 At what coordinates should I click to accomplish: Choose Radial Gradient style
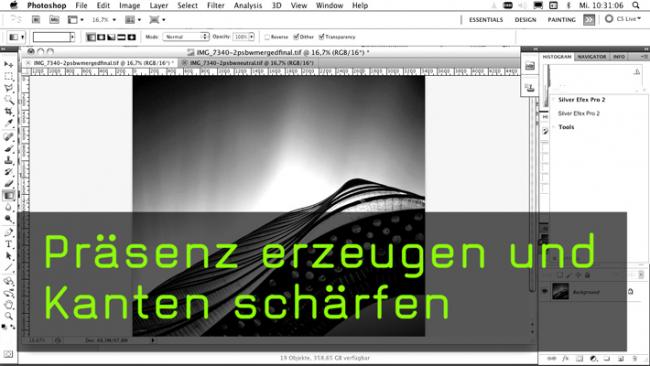click(x=101, y=37)
